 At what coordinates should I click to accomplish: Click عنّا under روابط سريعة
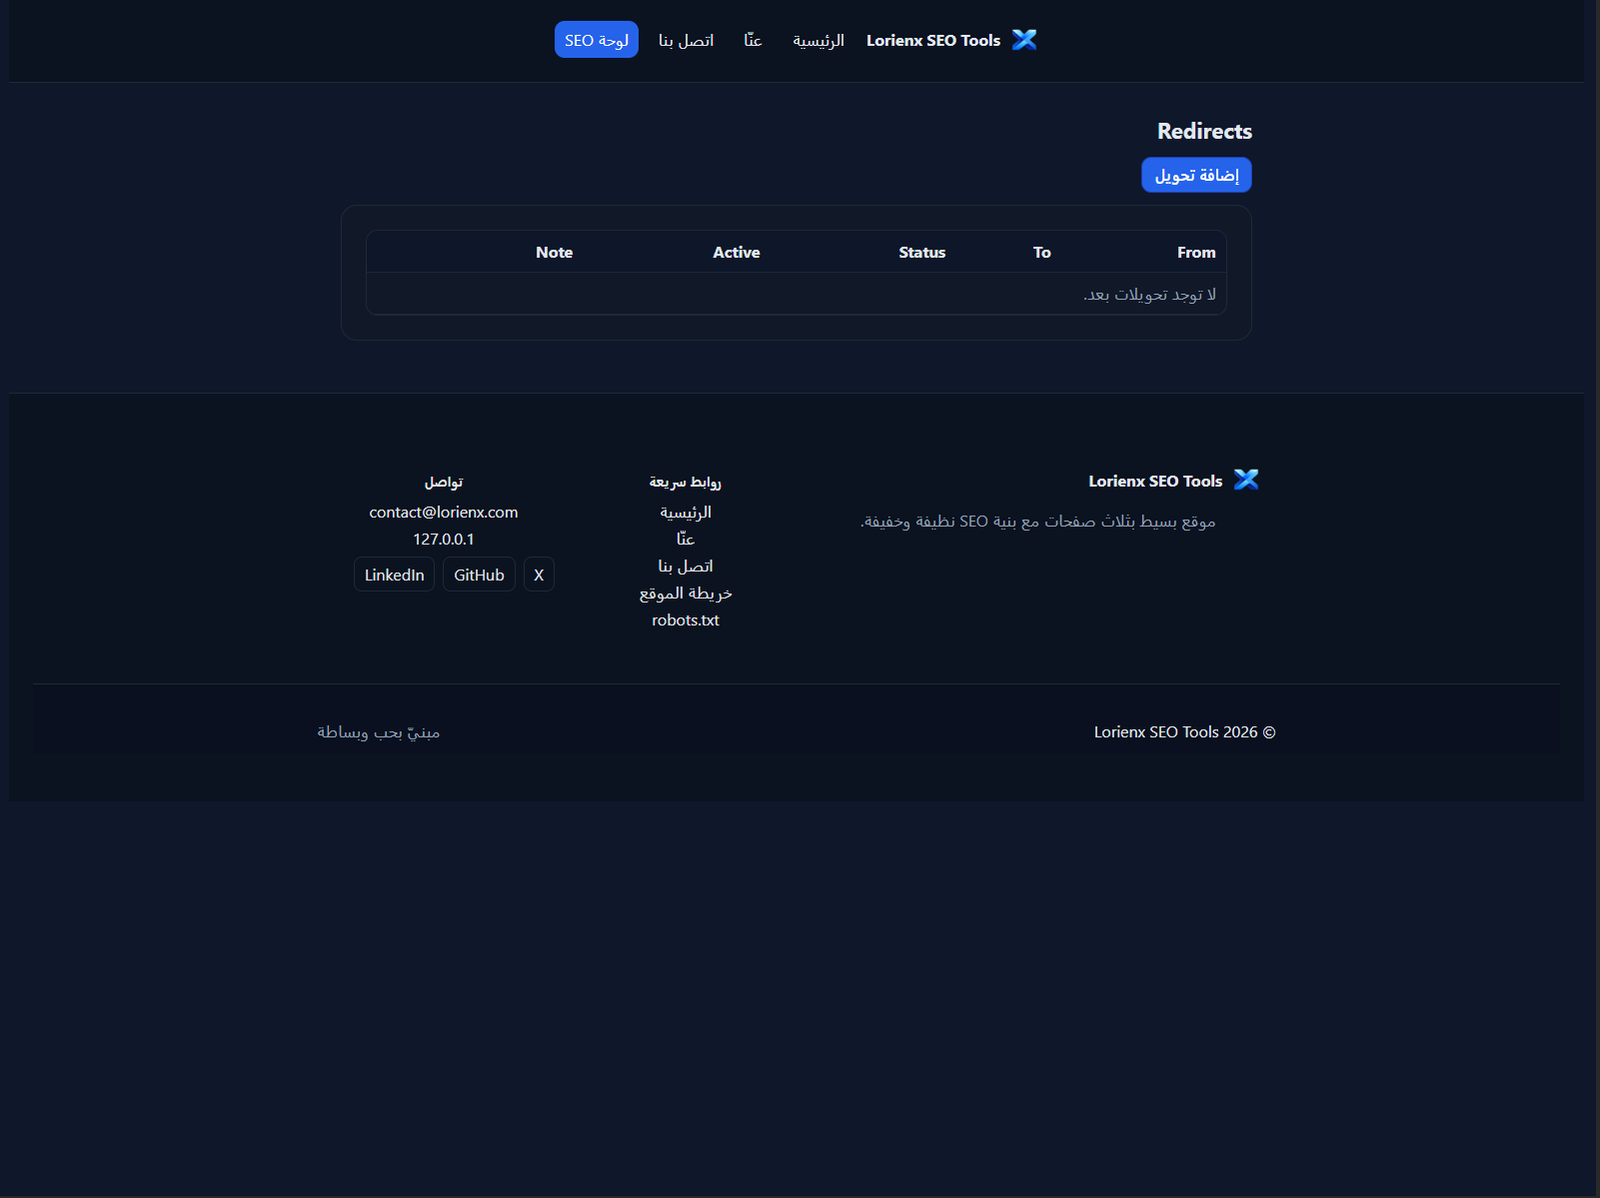click(x=685, y=538)
